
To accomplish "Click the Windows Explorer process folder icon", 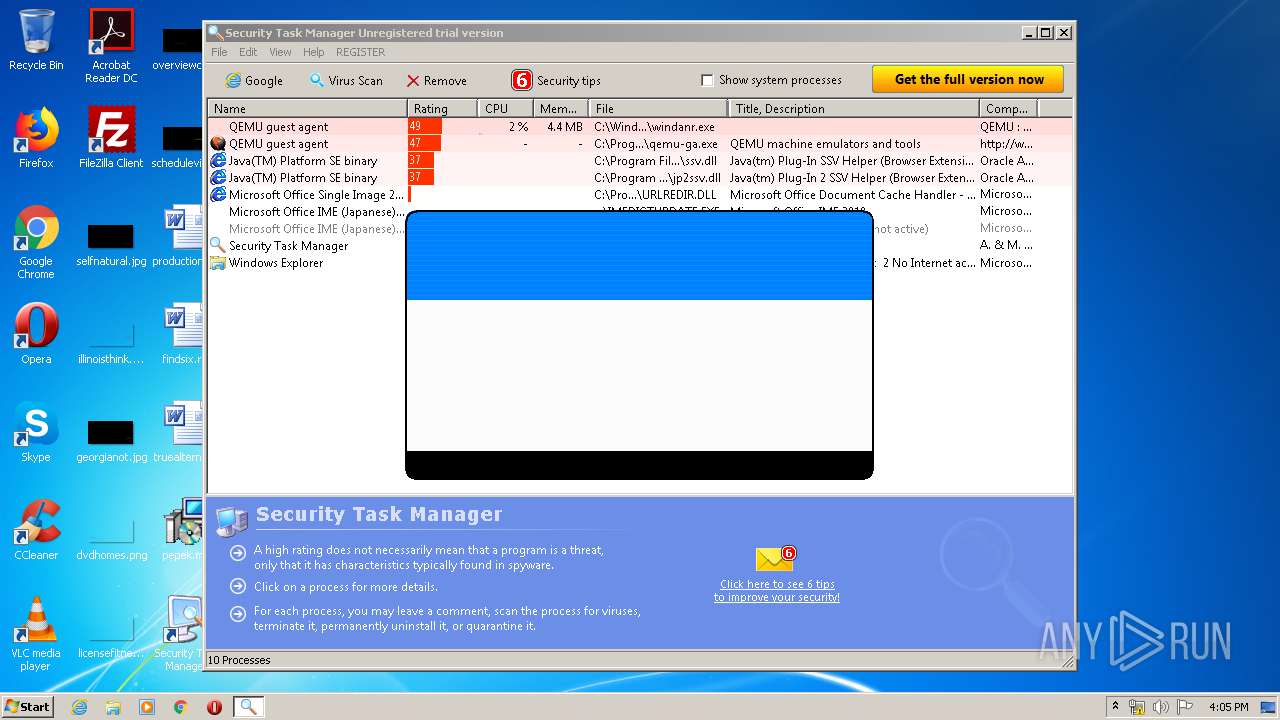I will (218, 263).
